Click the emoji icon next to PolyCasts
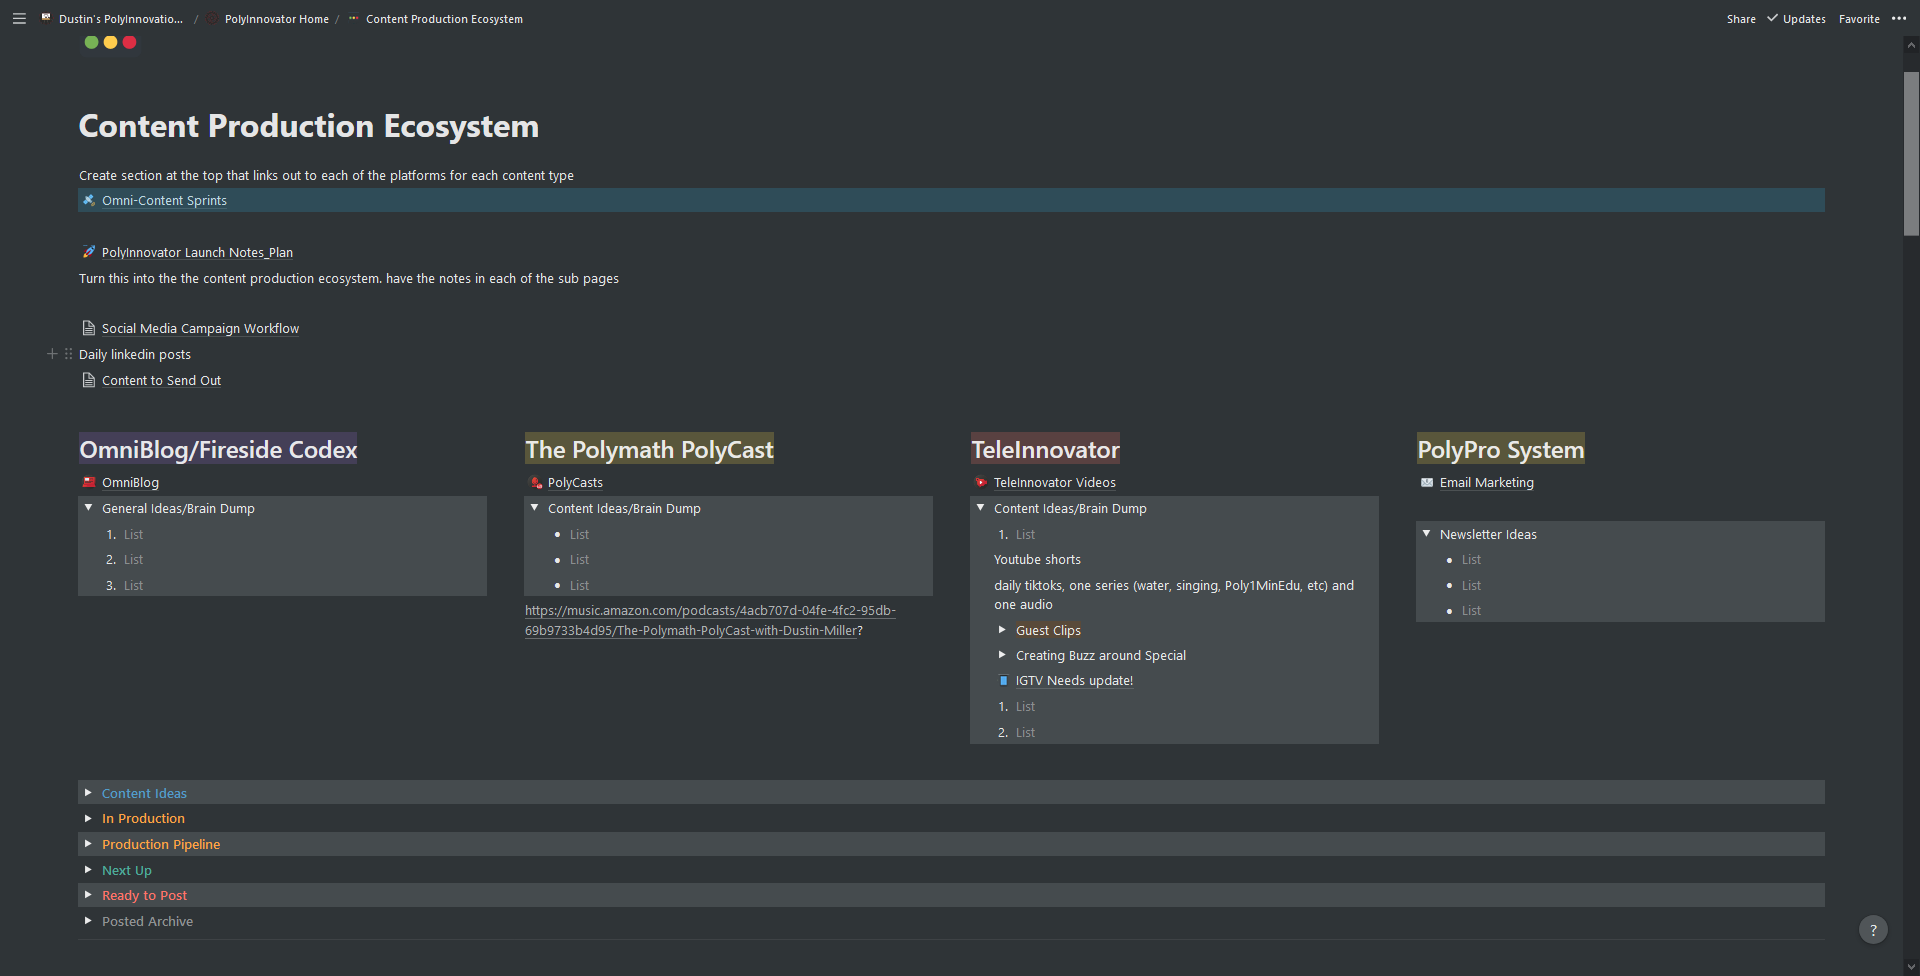This screenshot has width=1920, height=976. click(x=535, y=482)
